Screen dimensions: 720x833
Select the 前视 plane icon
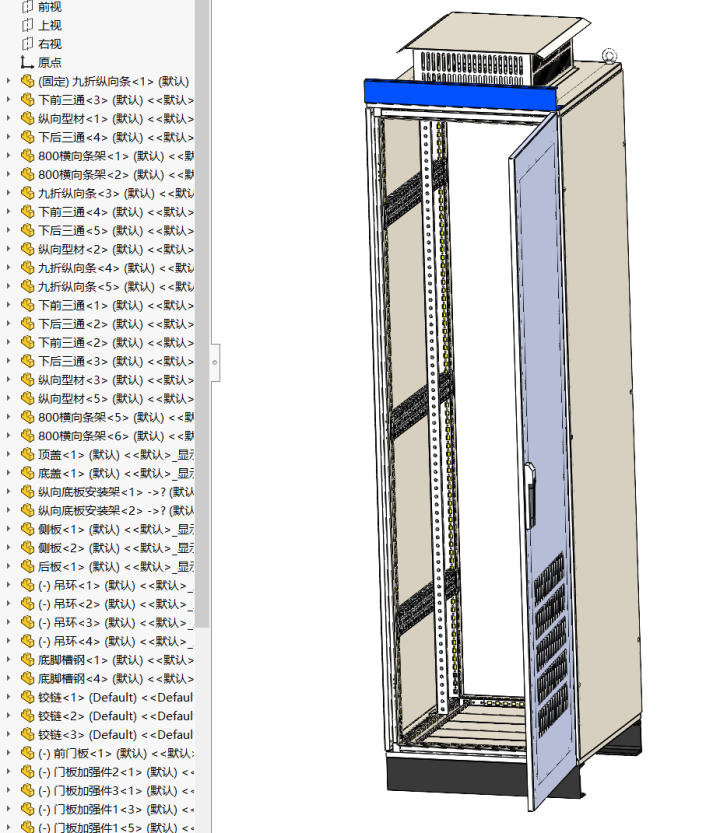28,7
